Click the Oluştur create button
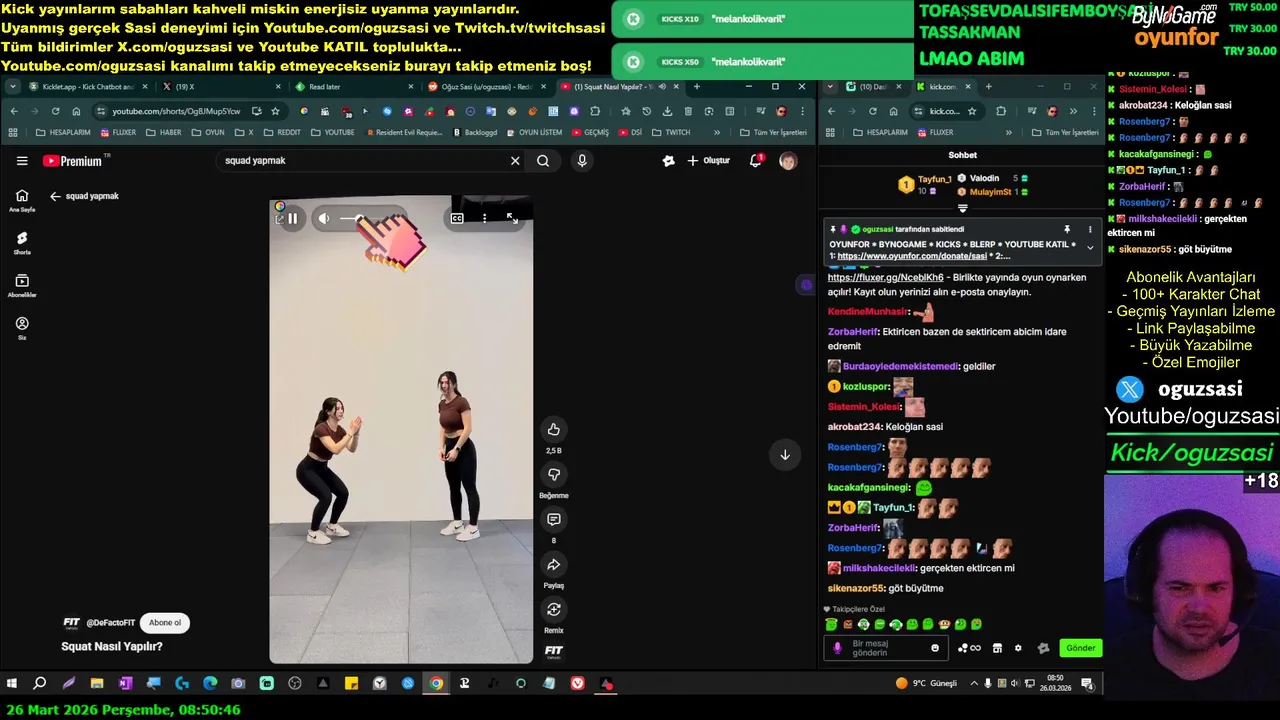The height and width of the screenshot is (720, 1280). pos(708,161)
